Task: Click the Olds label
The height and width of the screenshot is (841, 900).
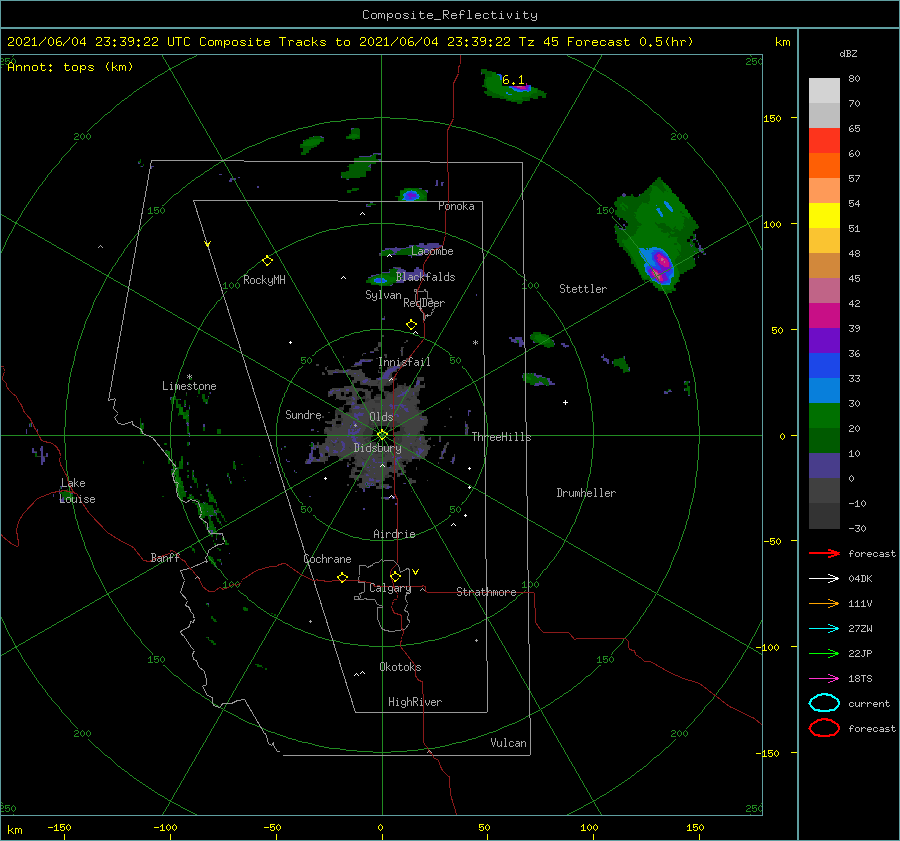Action: tap(381, 417)
